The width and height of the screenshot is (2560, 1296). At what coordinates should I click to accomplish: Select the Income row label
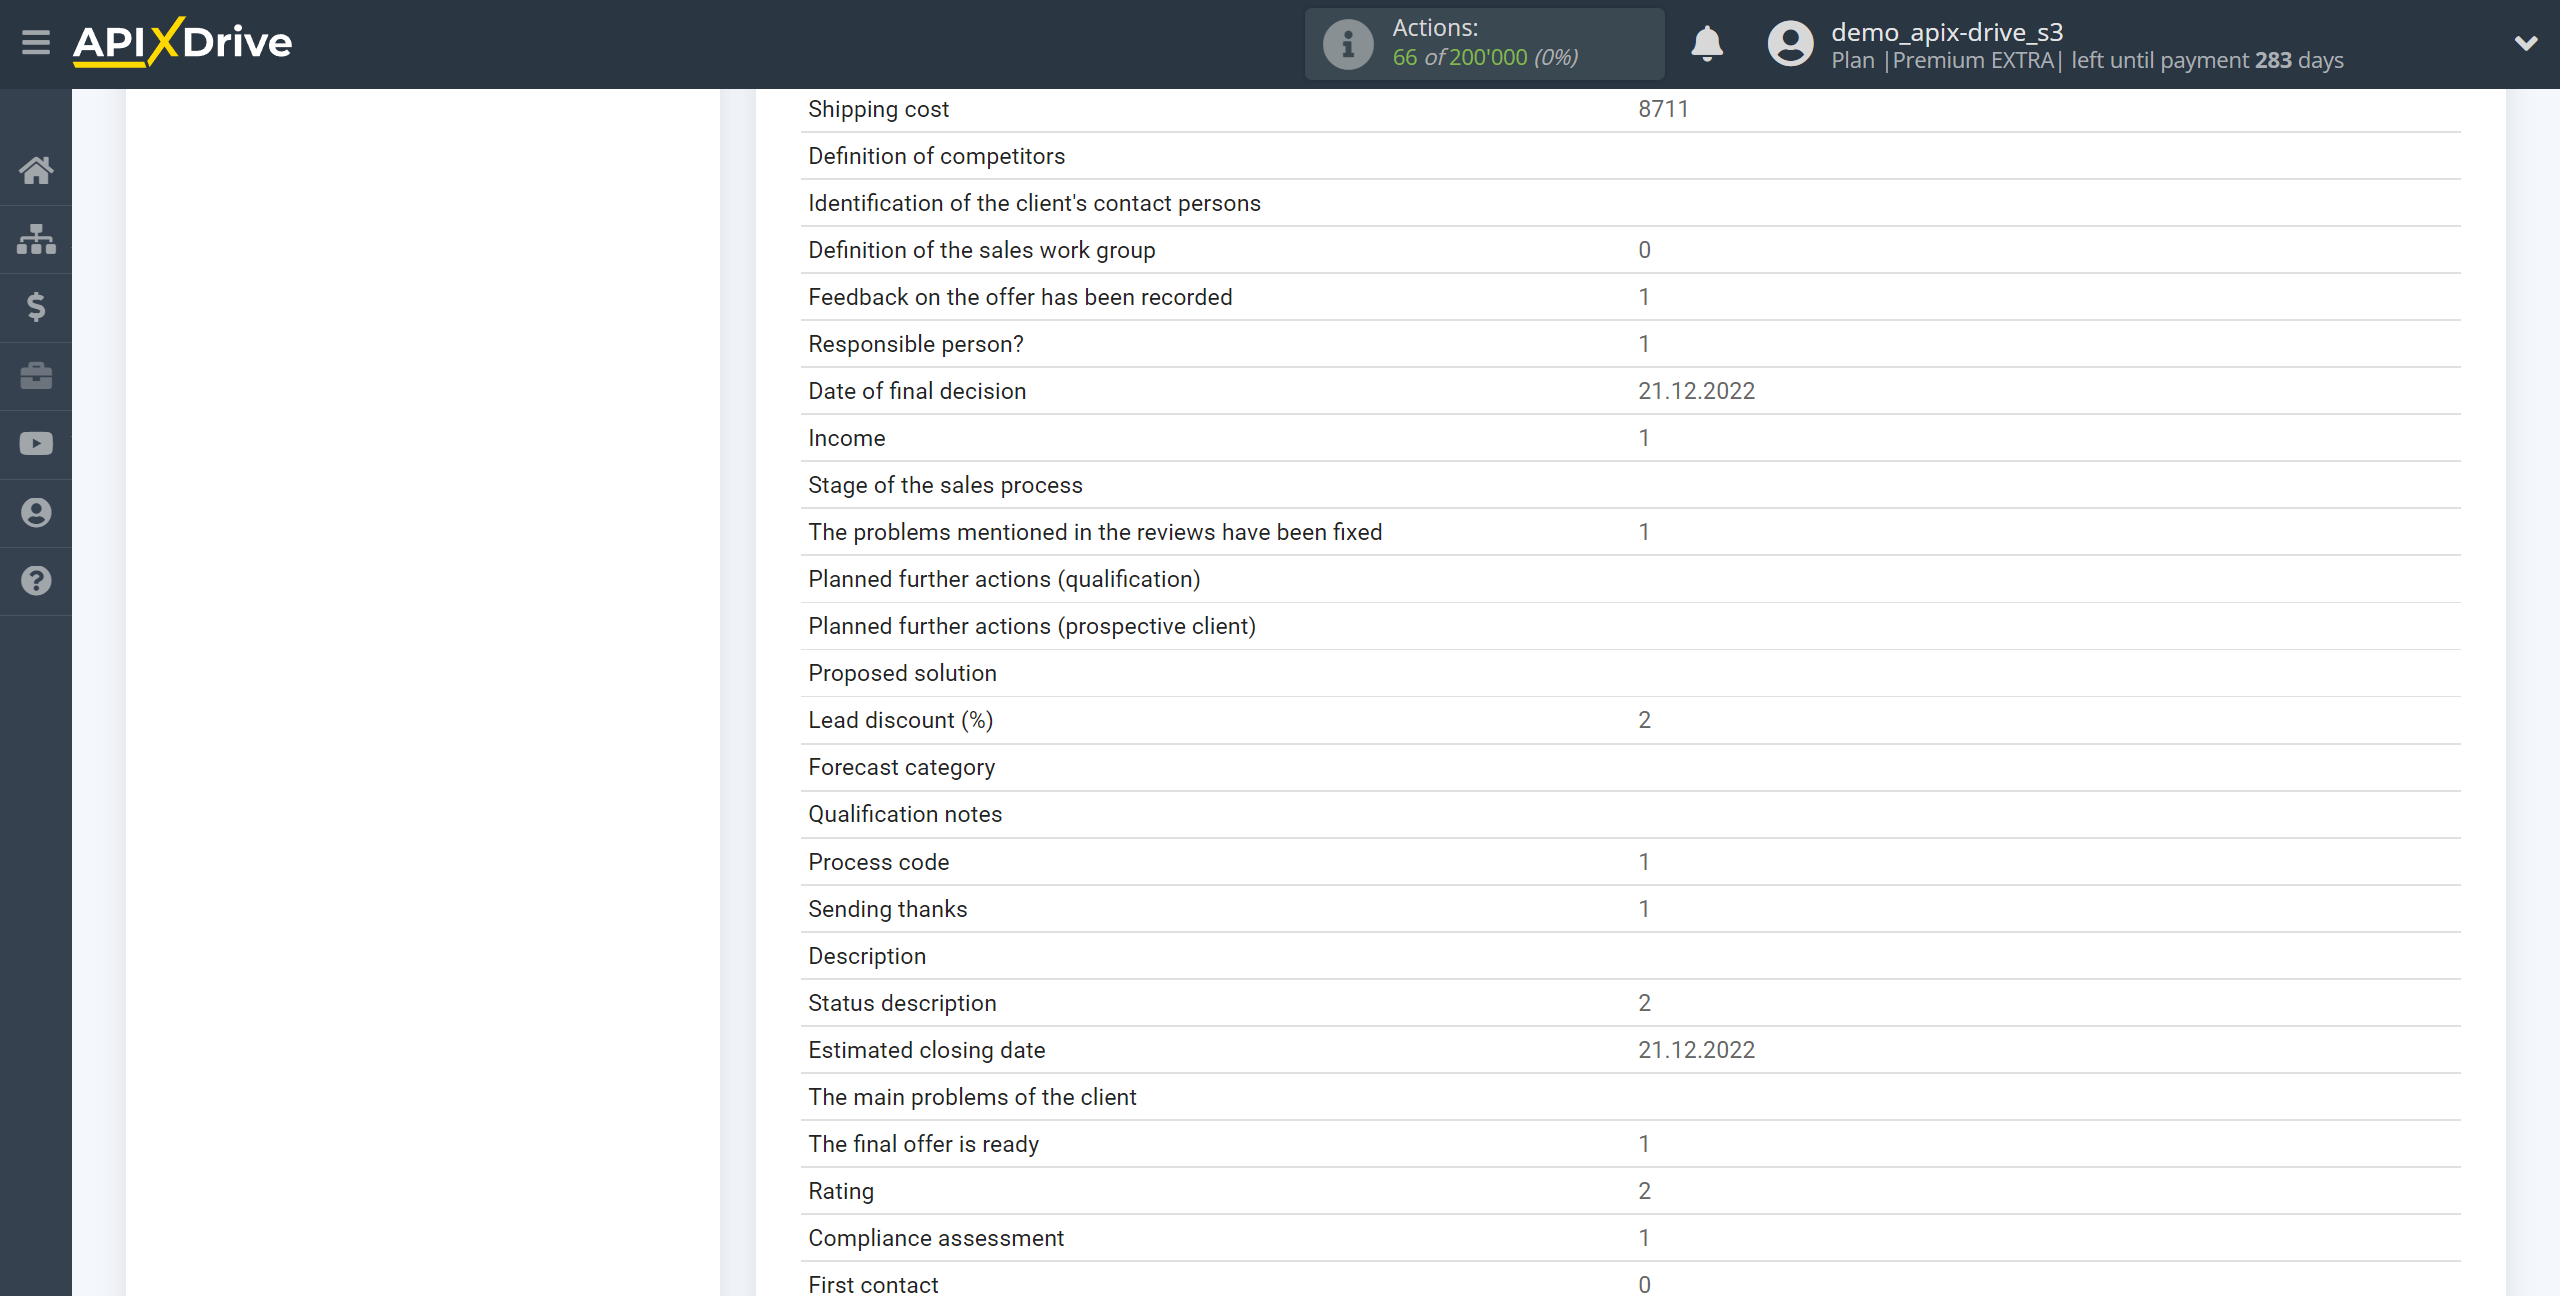coord(847,438)
